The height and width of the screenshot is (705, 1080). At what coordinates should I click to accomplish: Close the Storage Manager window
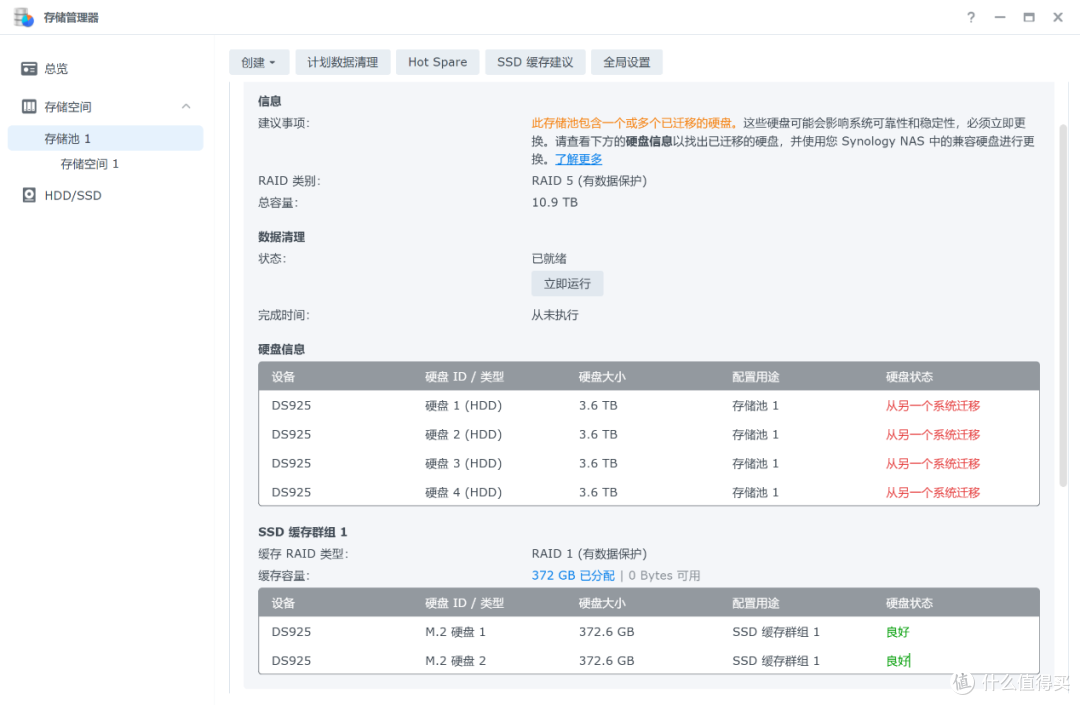[x=1058, y=17]
